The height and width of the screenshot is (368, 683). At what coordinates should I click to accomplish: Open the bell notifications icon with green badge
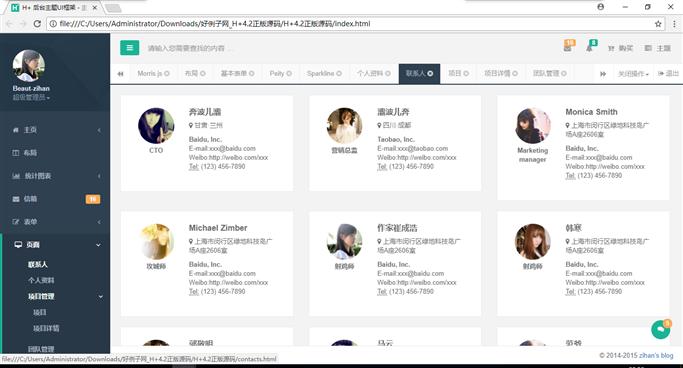(x=590, y=47)
